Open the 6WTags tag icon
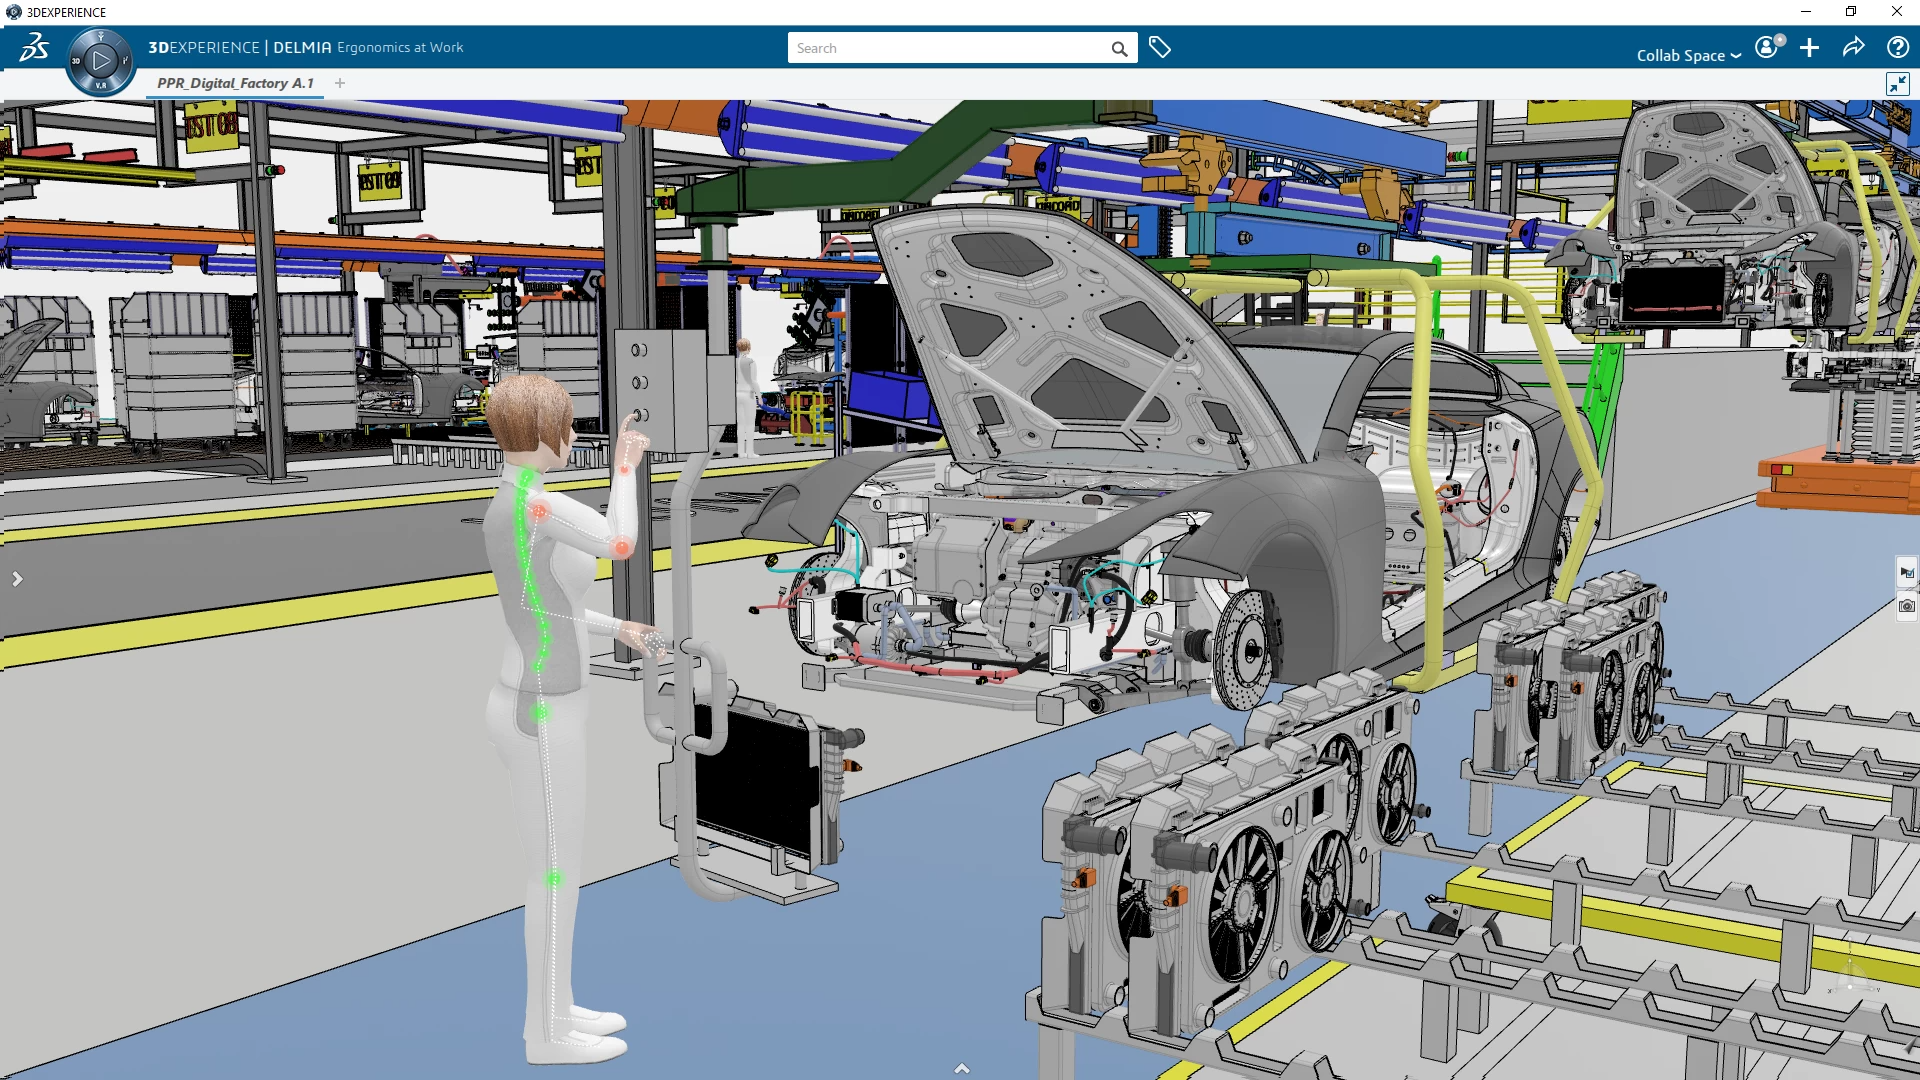This screenshot has width=1920, height=1080. (1159, 47)
